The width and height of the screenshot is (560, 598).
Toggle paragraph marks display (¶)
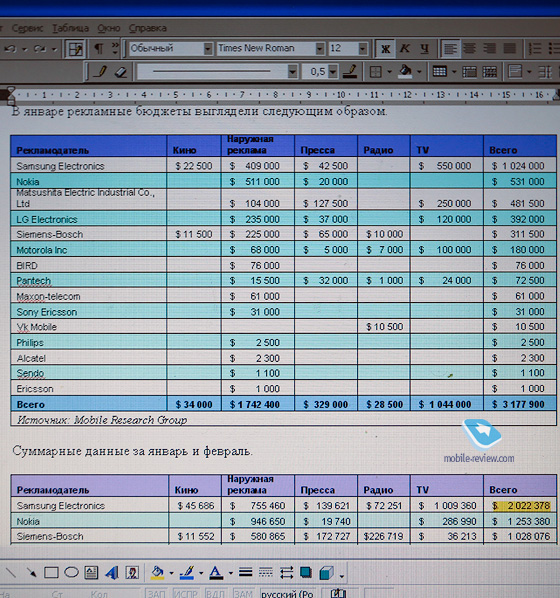click(99, 49)
